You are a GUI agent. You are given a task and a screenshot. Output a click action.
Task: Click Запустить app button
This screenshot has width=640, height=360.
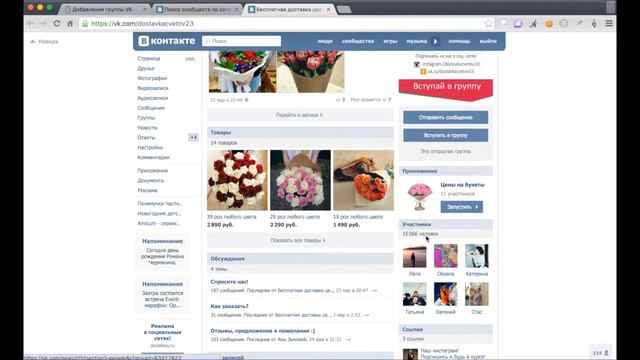tap(462, 207)
